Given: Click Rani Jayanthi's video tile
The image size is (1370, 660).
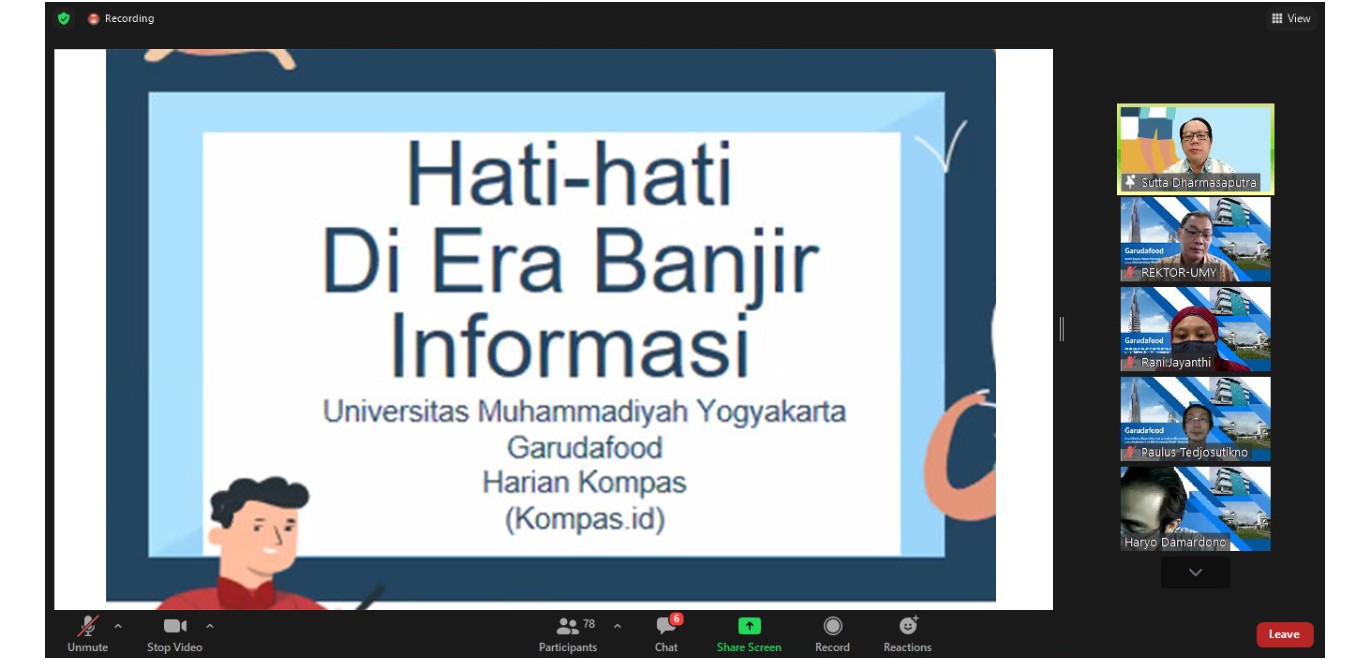Looking at the screenshot, I should click(1195, 329).
